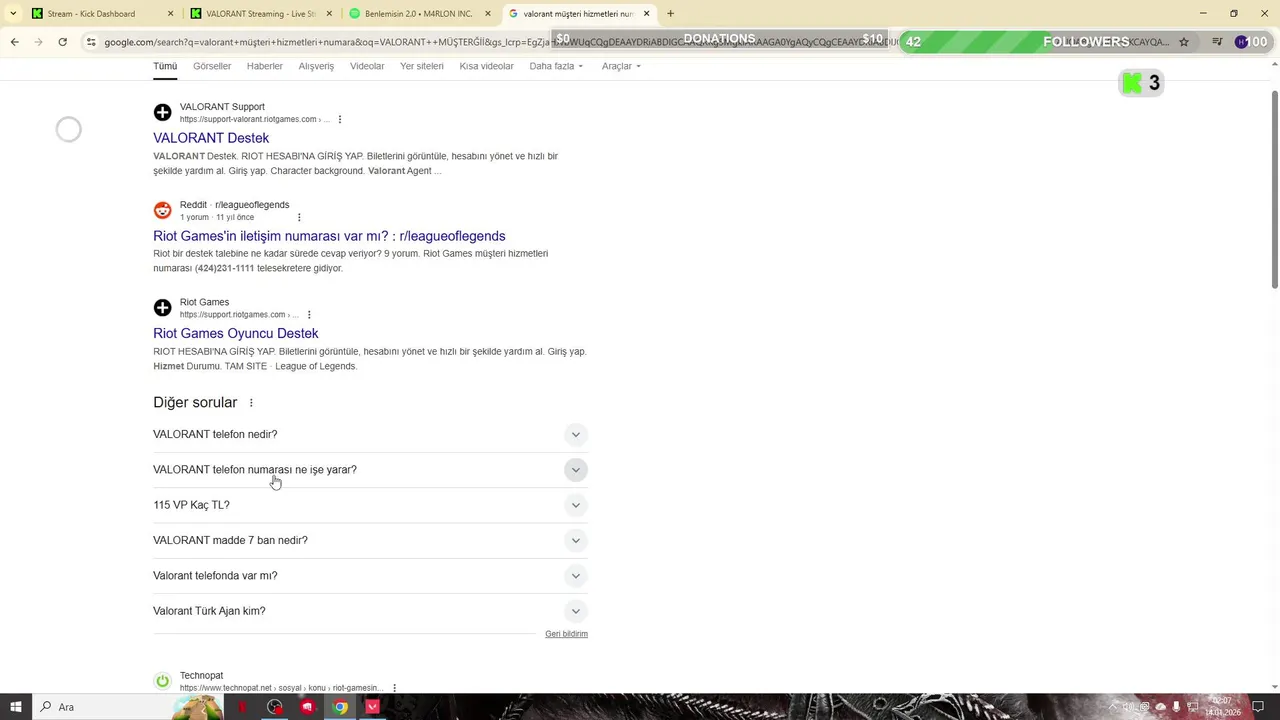Open more options beside Diğer sorular heading
The image size is (1280, 720).
(251, 403)
